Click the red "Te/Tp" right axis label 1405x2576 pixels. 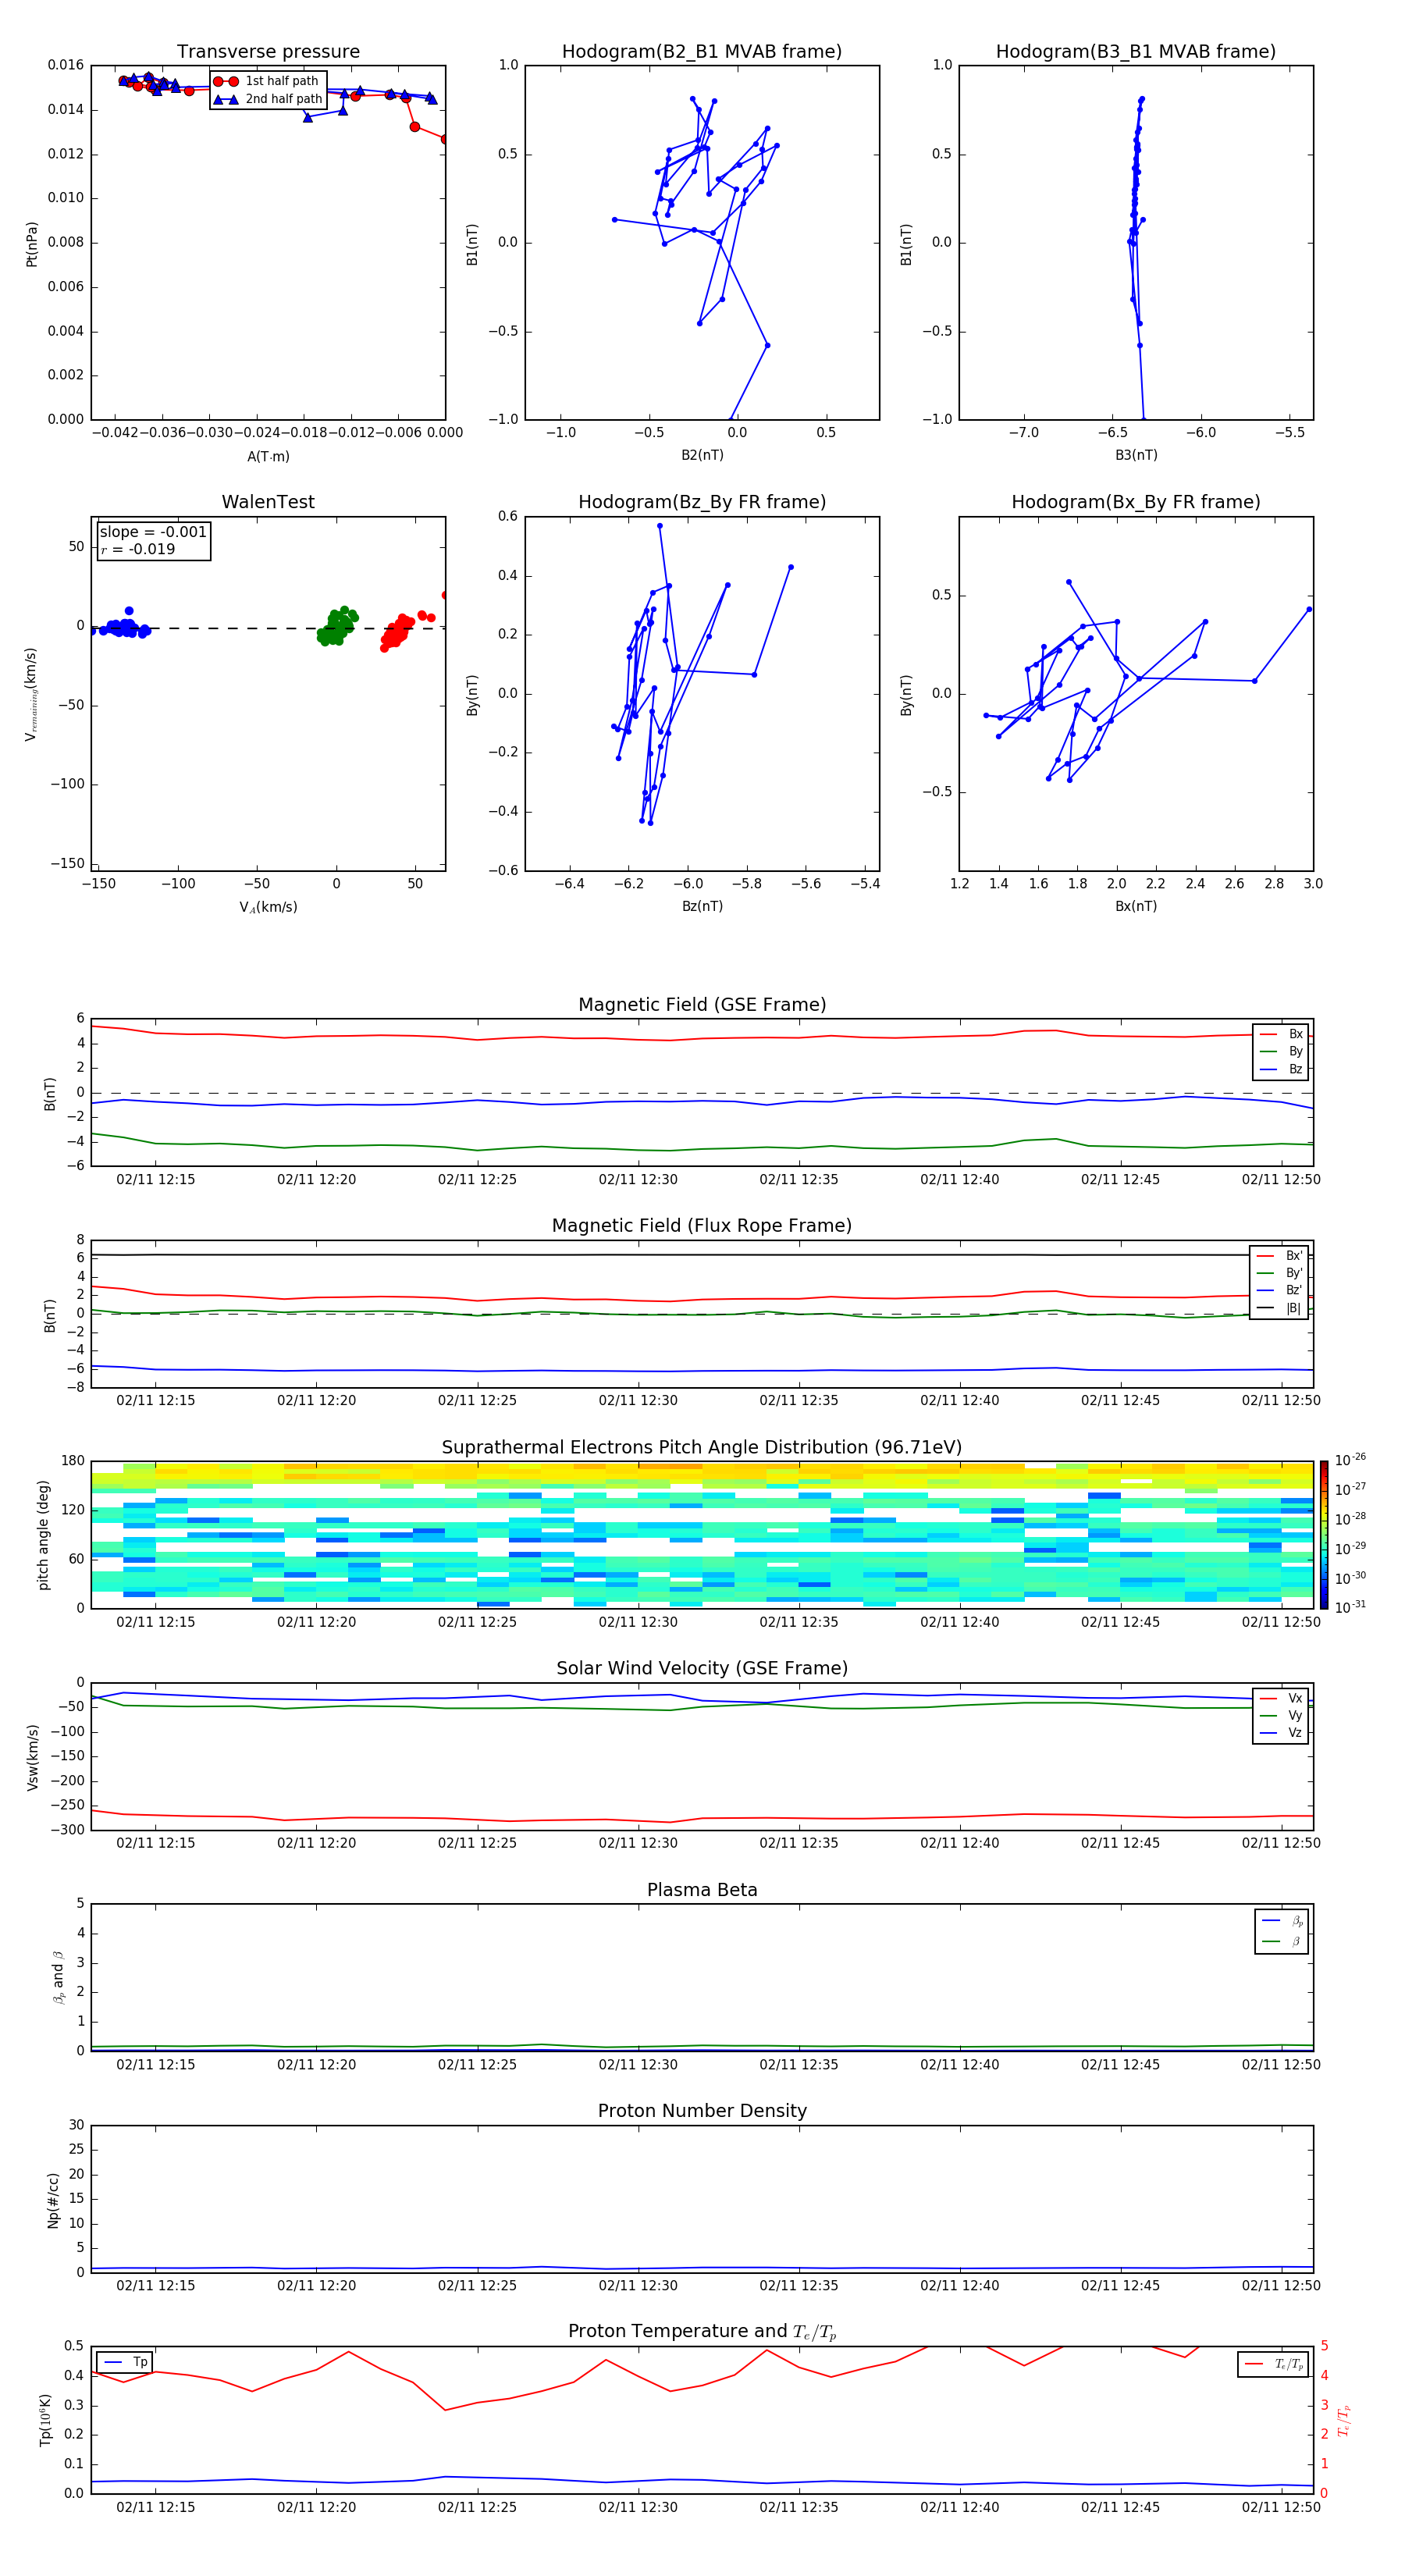tap(1343, 2420)
